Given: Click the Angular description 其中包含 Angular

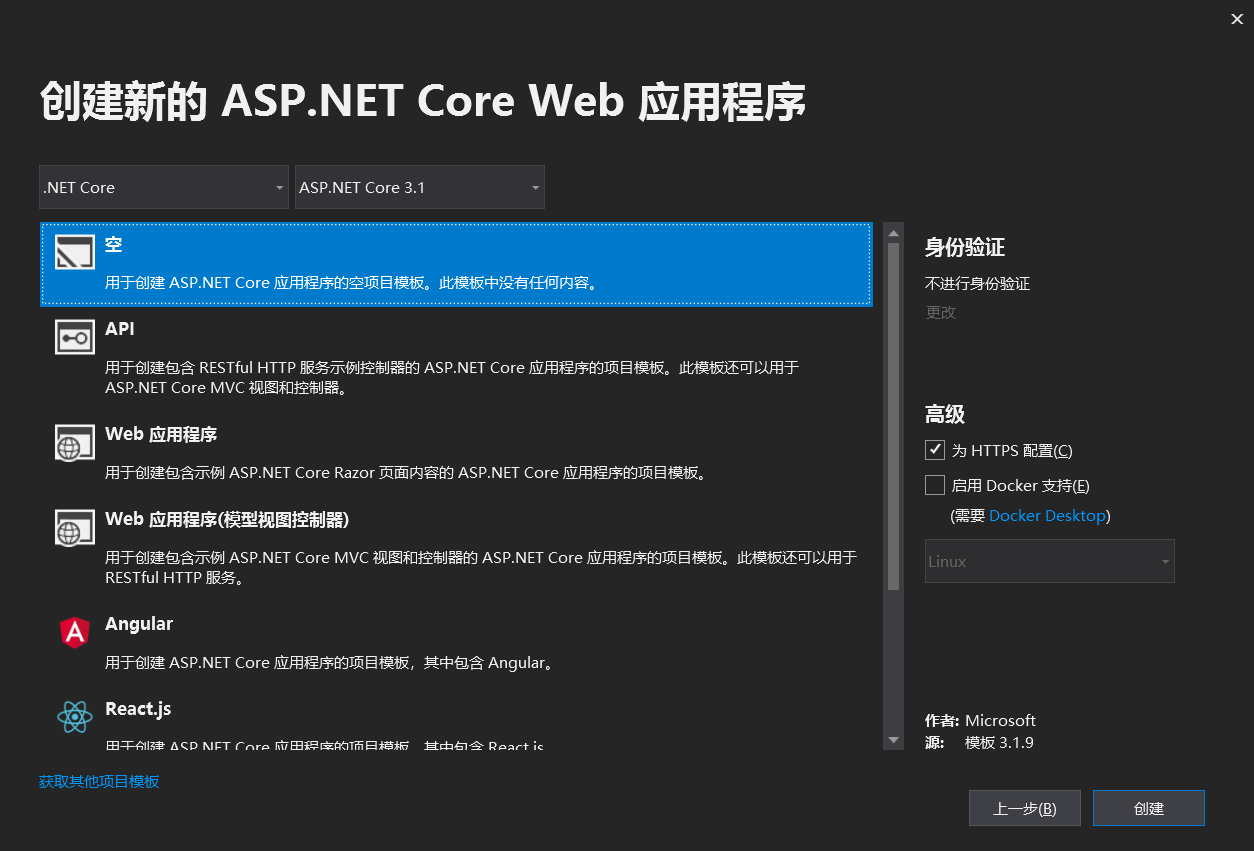Looking at the screenshot, I should [x=330, y=662].
